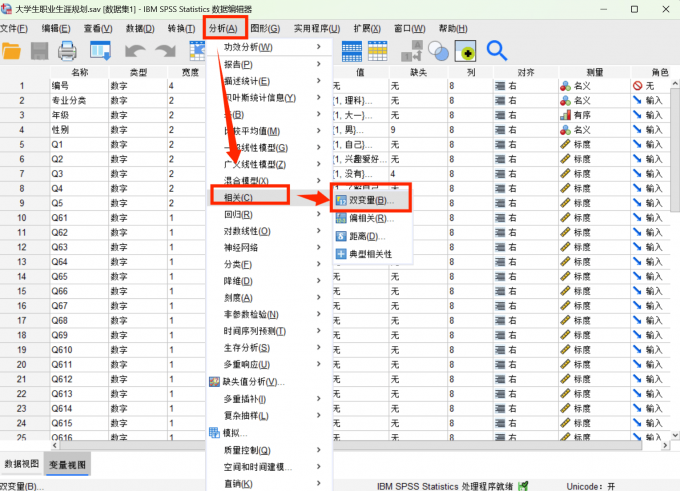Open the 转换(T) menu
Viewport: 680px width, 491px height.
click(x=181, y=29)
